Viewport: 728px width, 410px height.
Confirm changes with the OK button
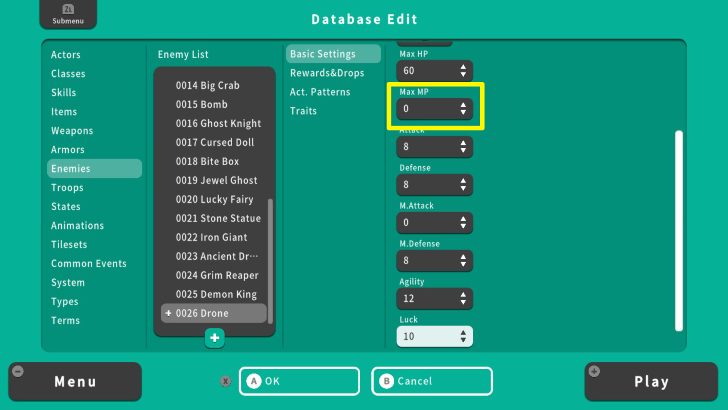coord(299,381)
